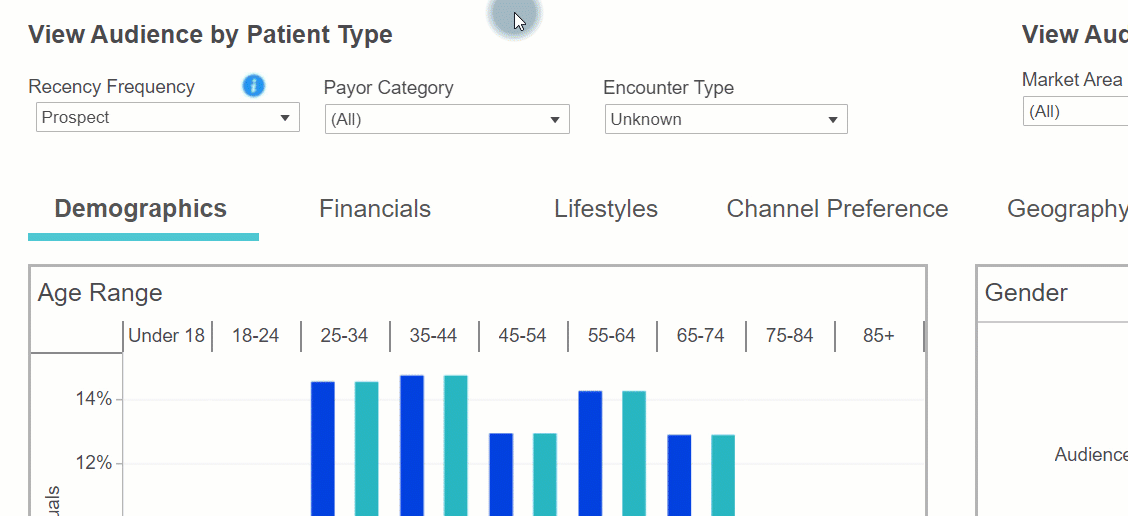Open the Encounter Type dropdown showing Unknown
1128x516 pixels.
725,120
